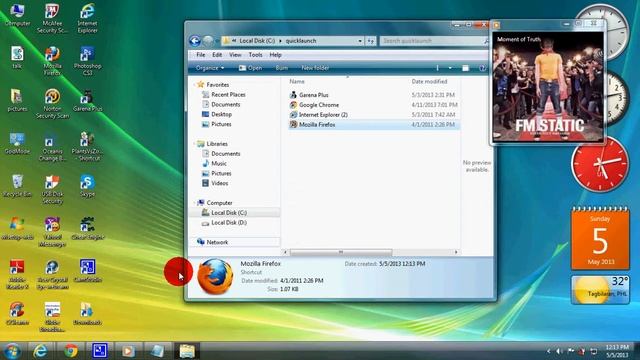Open Windows Media Player taskbar icon
This screenshot has width=640, height=360.
click(x=128, y=351)
